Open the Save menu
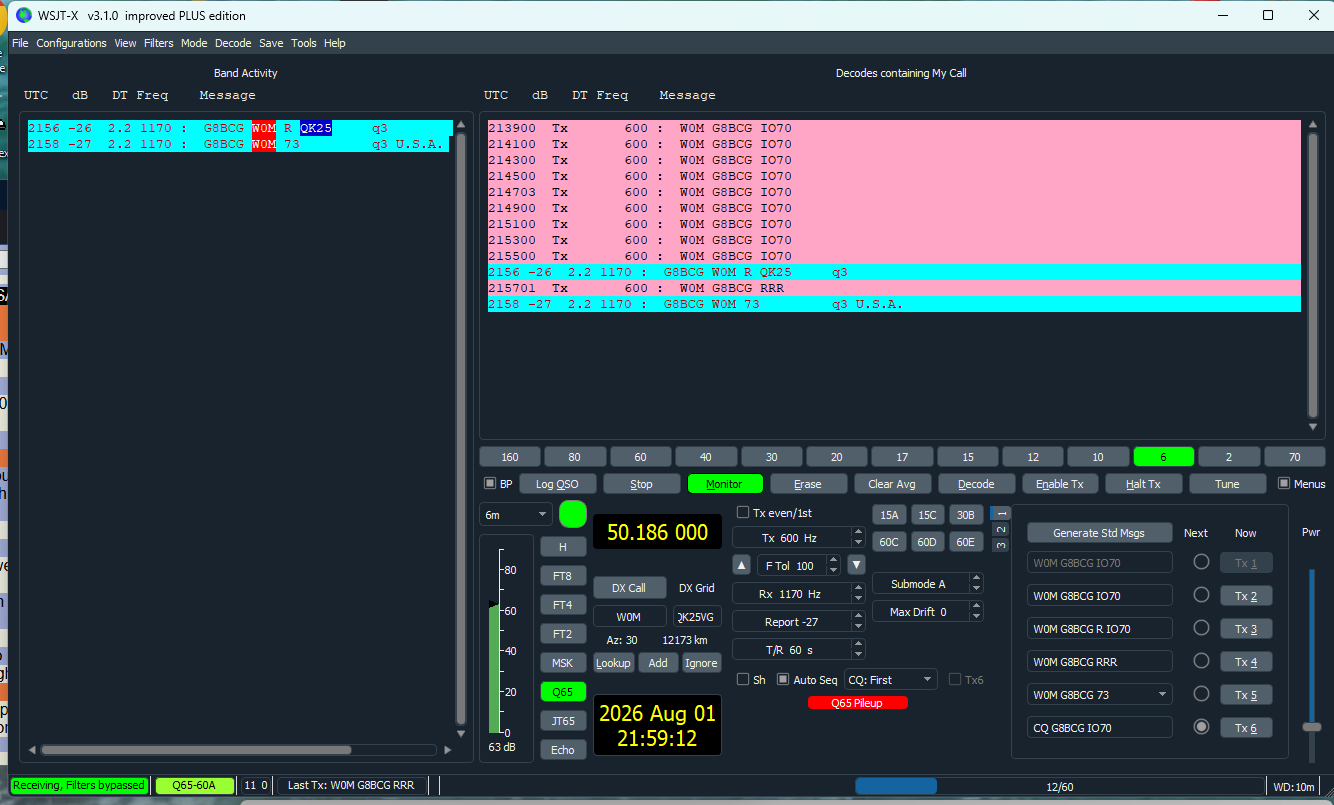Viewport: 1334px width, 805px height. click(x=270, y=43)
